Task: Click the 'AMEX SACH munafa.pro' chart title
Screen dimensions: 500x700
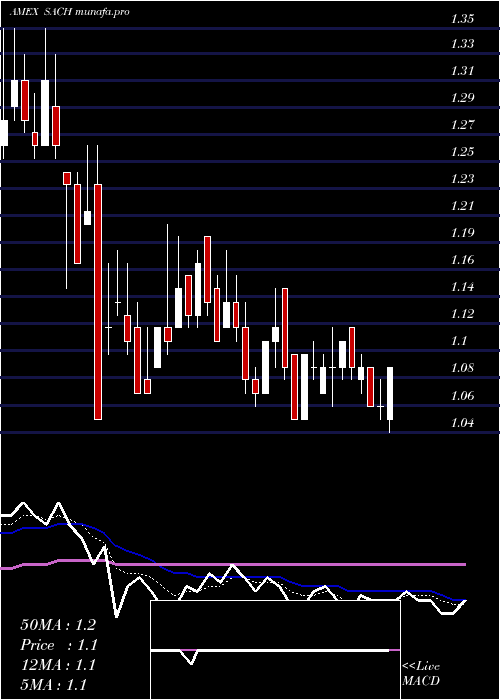Action: 70,12
